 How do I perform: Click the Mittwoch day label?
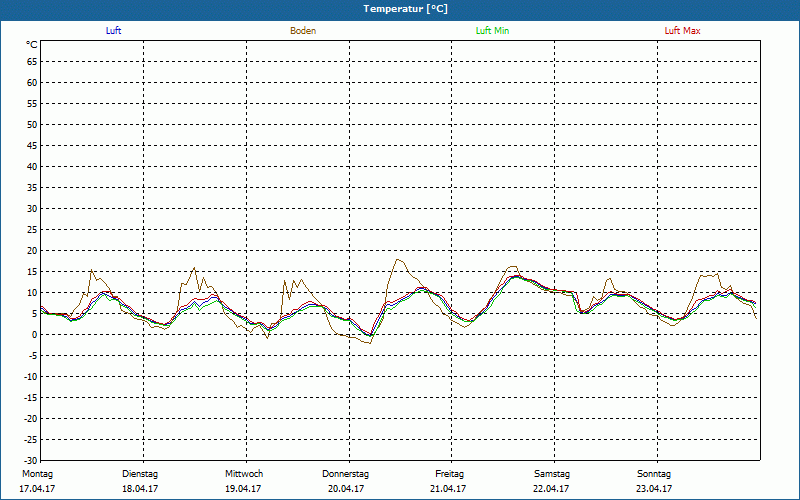[244, 474]
